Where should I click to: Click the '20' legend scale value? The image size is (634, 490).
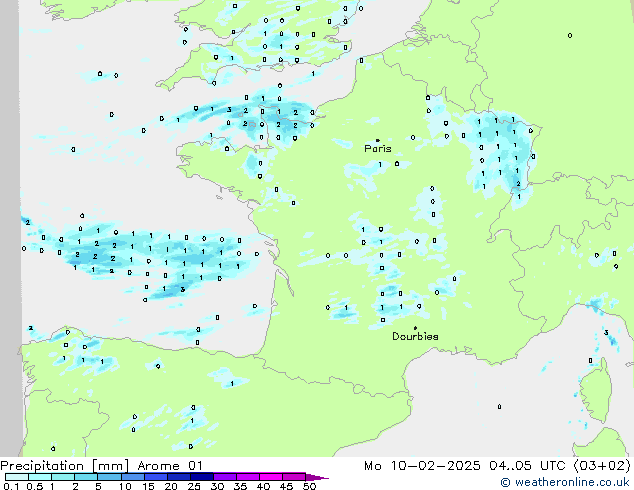pyautogui.click(x=171, y=486)
